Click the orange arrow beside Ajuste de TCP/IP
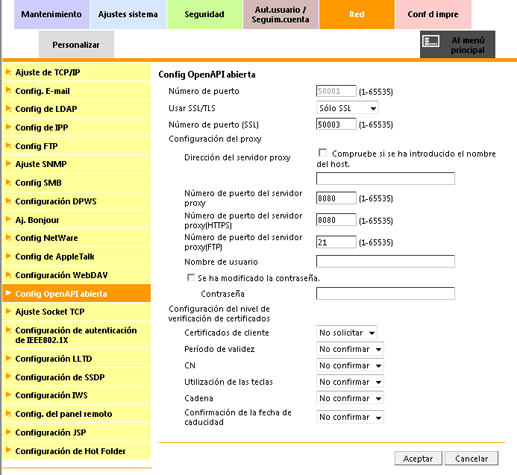The width and height of the screenshot is (517, 475). coord(9,72)
